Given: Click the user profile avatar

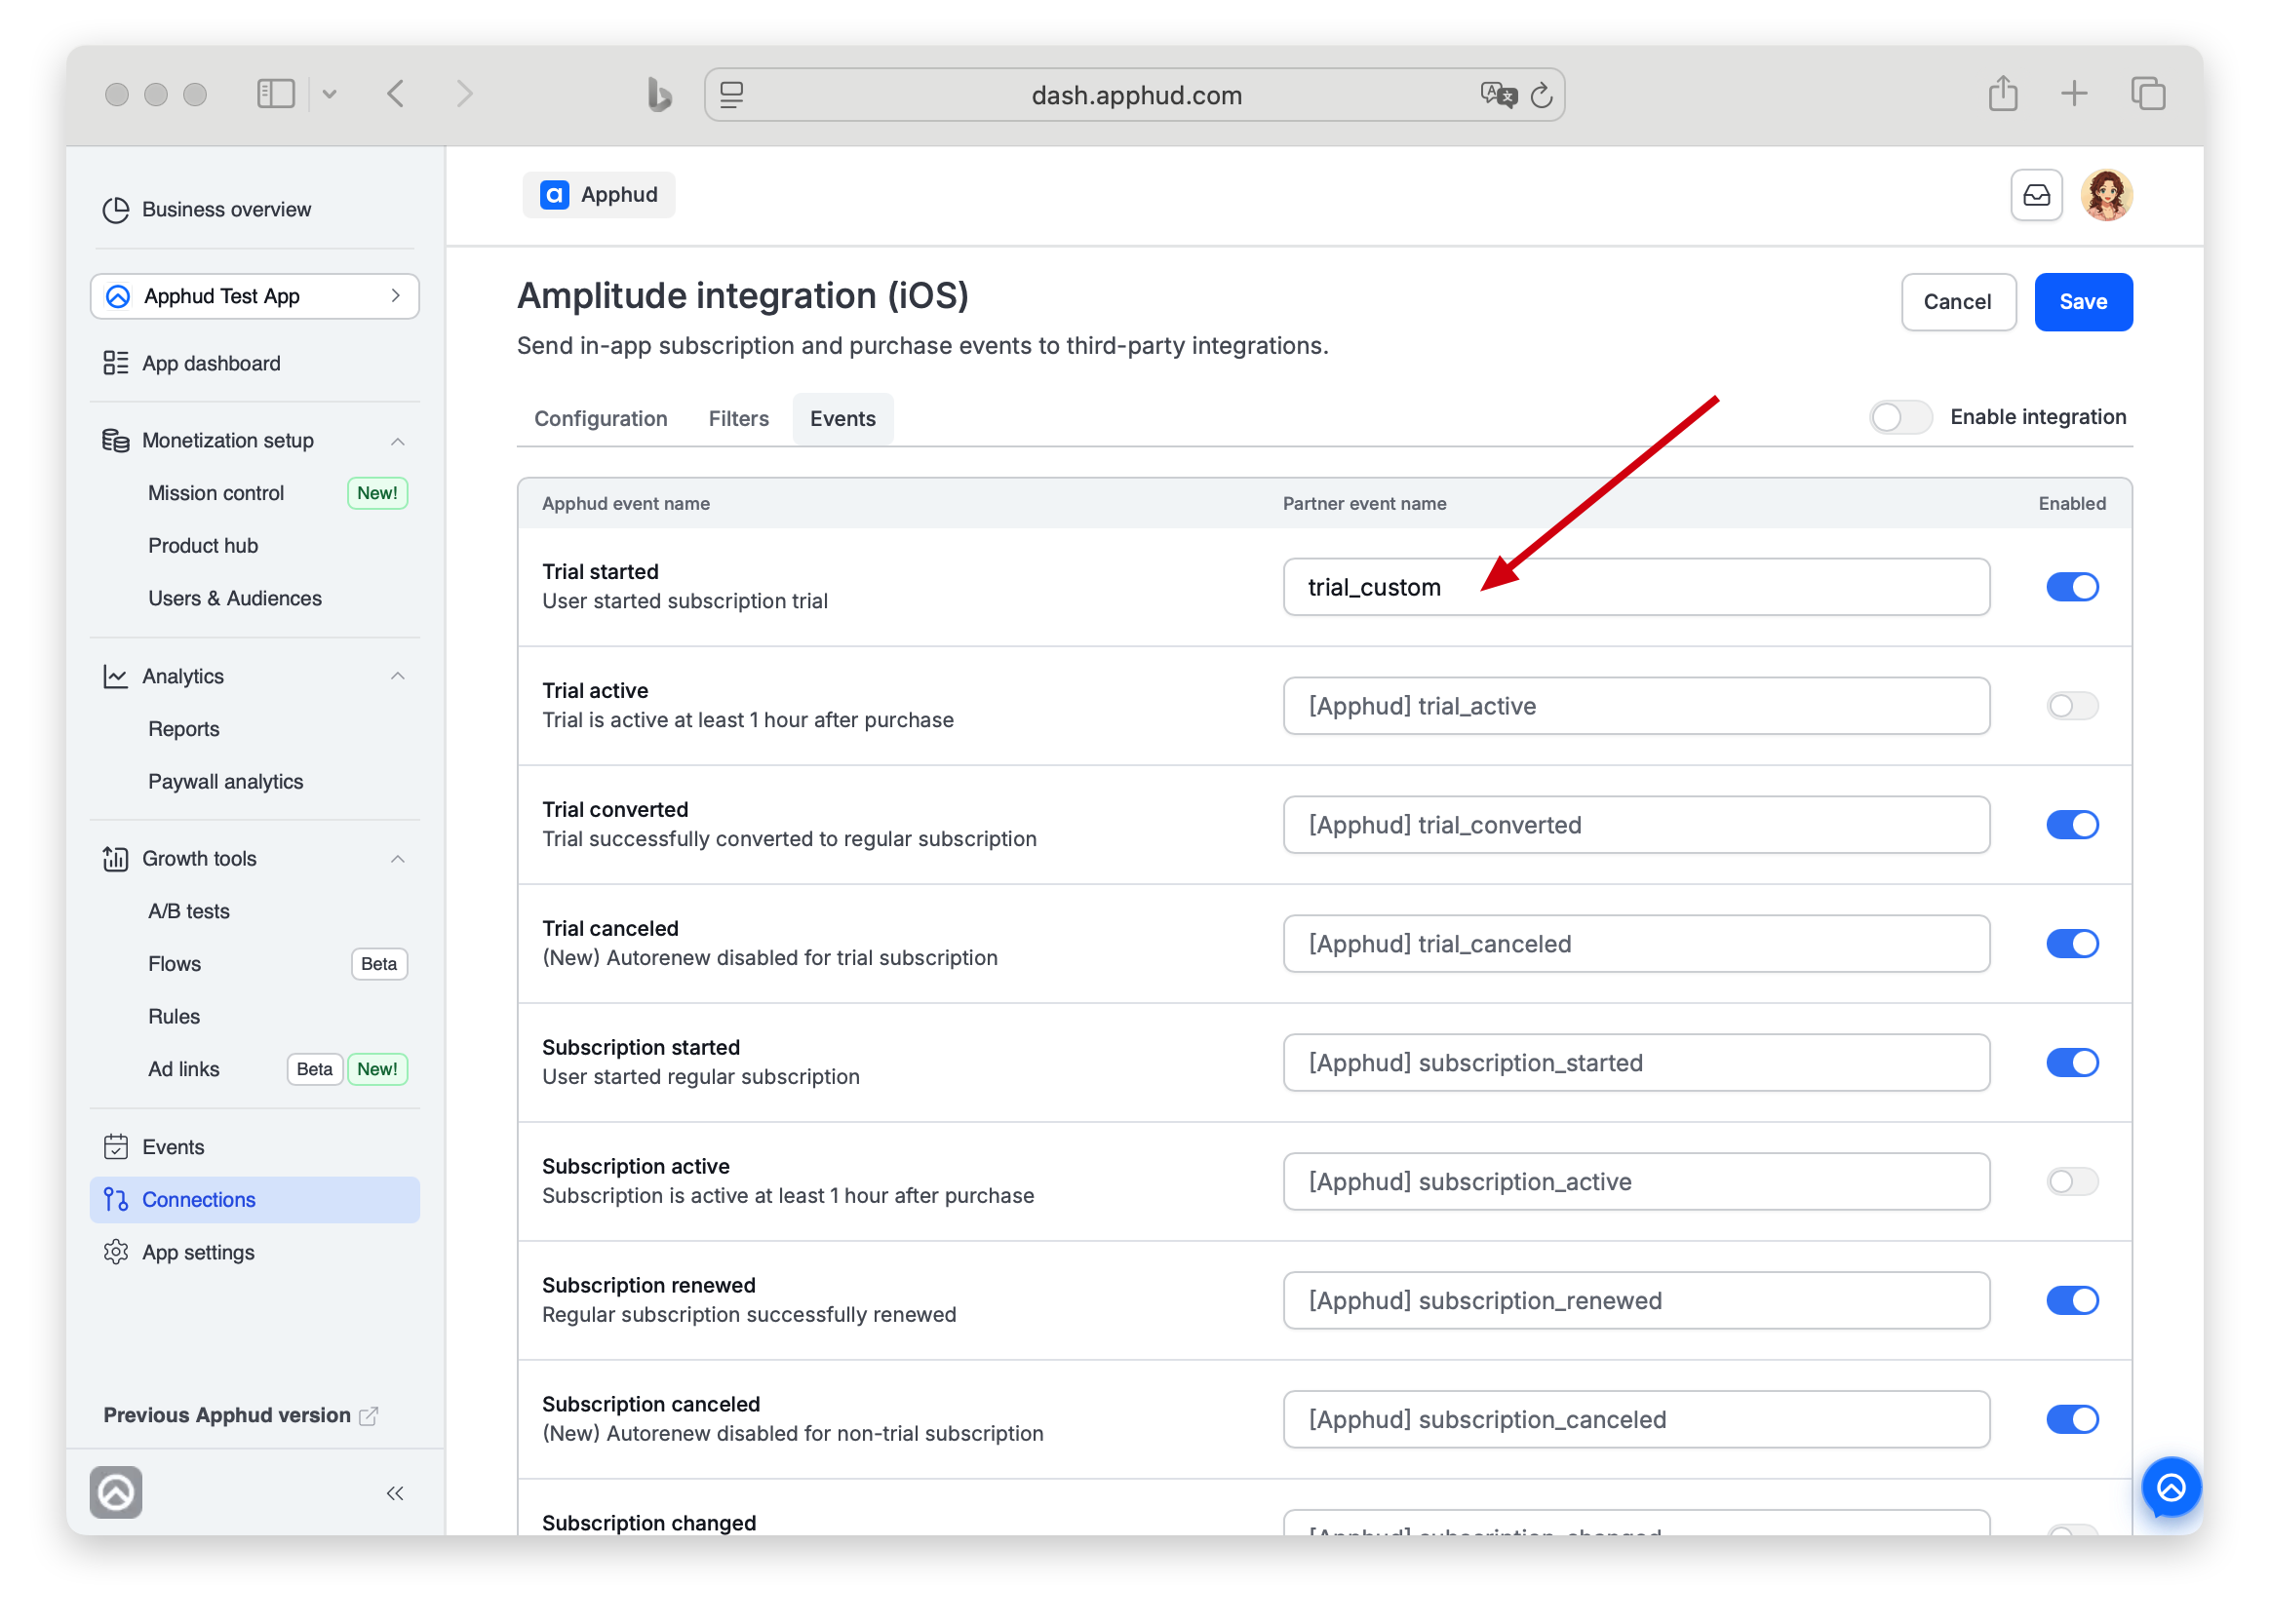Looking at the screenshot, I should 2106,195.
